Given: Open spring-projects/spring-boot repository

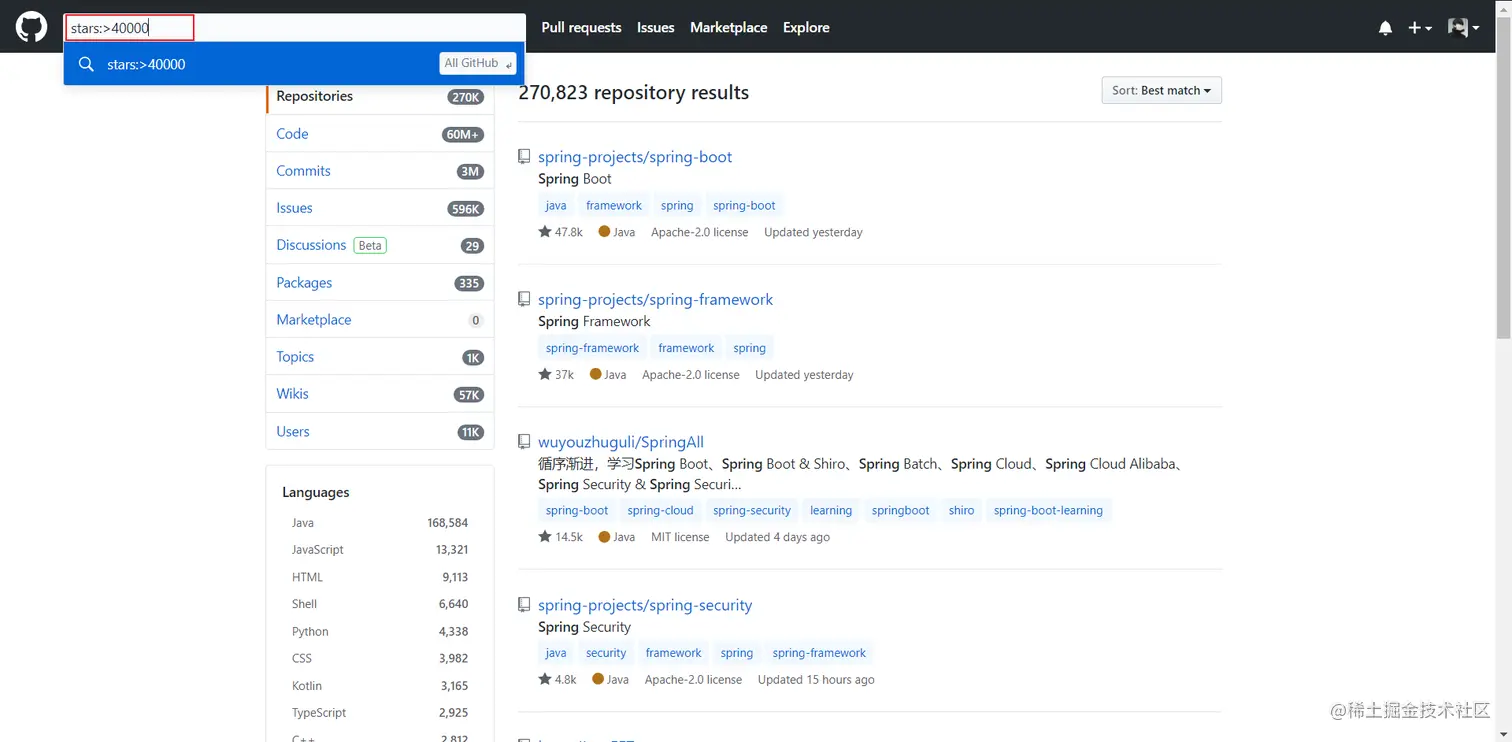Looking at the screenshot, I should [635, 157].
